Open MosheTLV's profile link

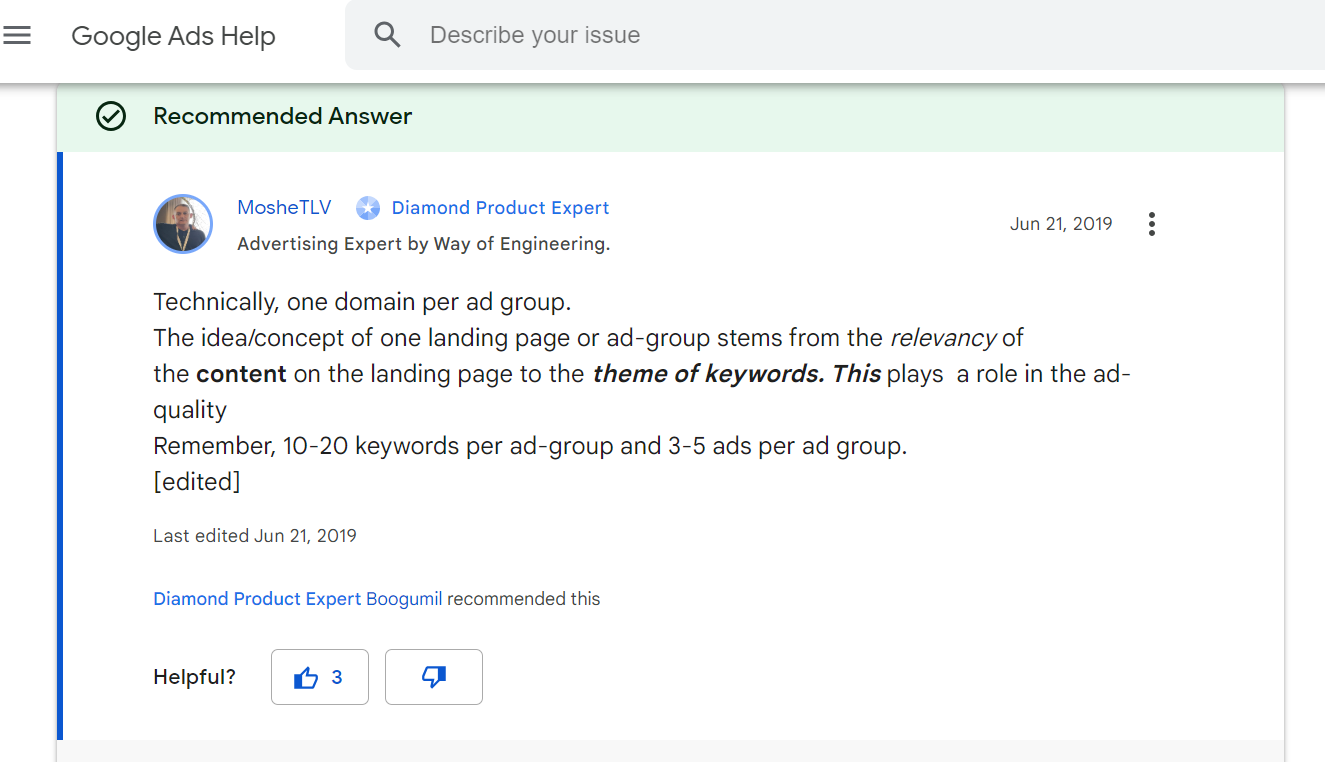(284, 207)
